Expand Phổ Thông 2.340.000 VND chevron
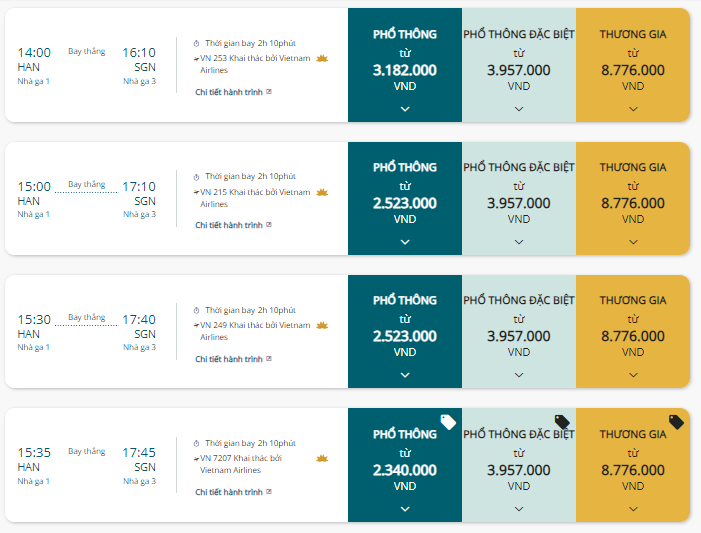 point(405,508)
